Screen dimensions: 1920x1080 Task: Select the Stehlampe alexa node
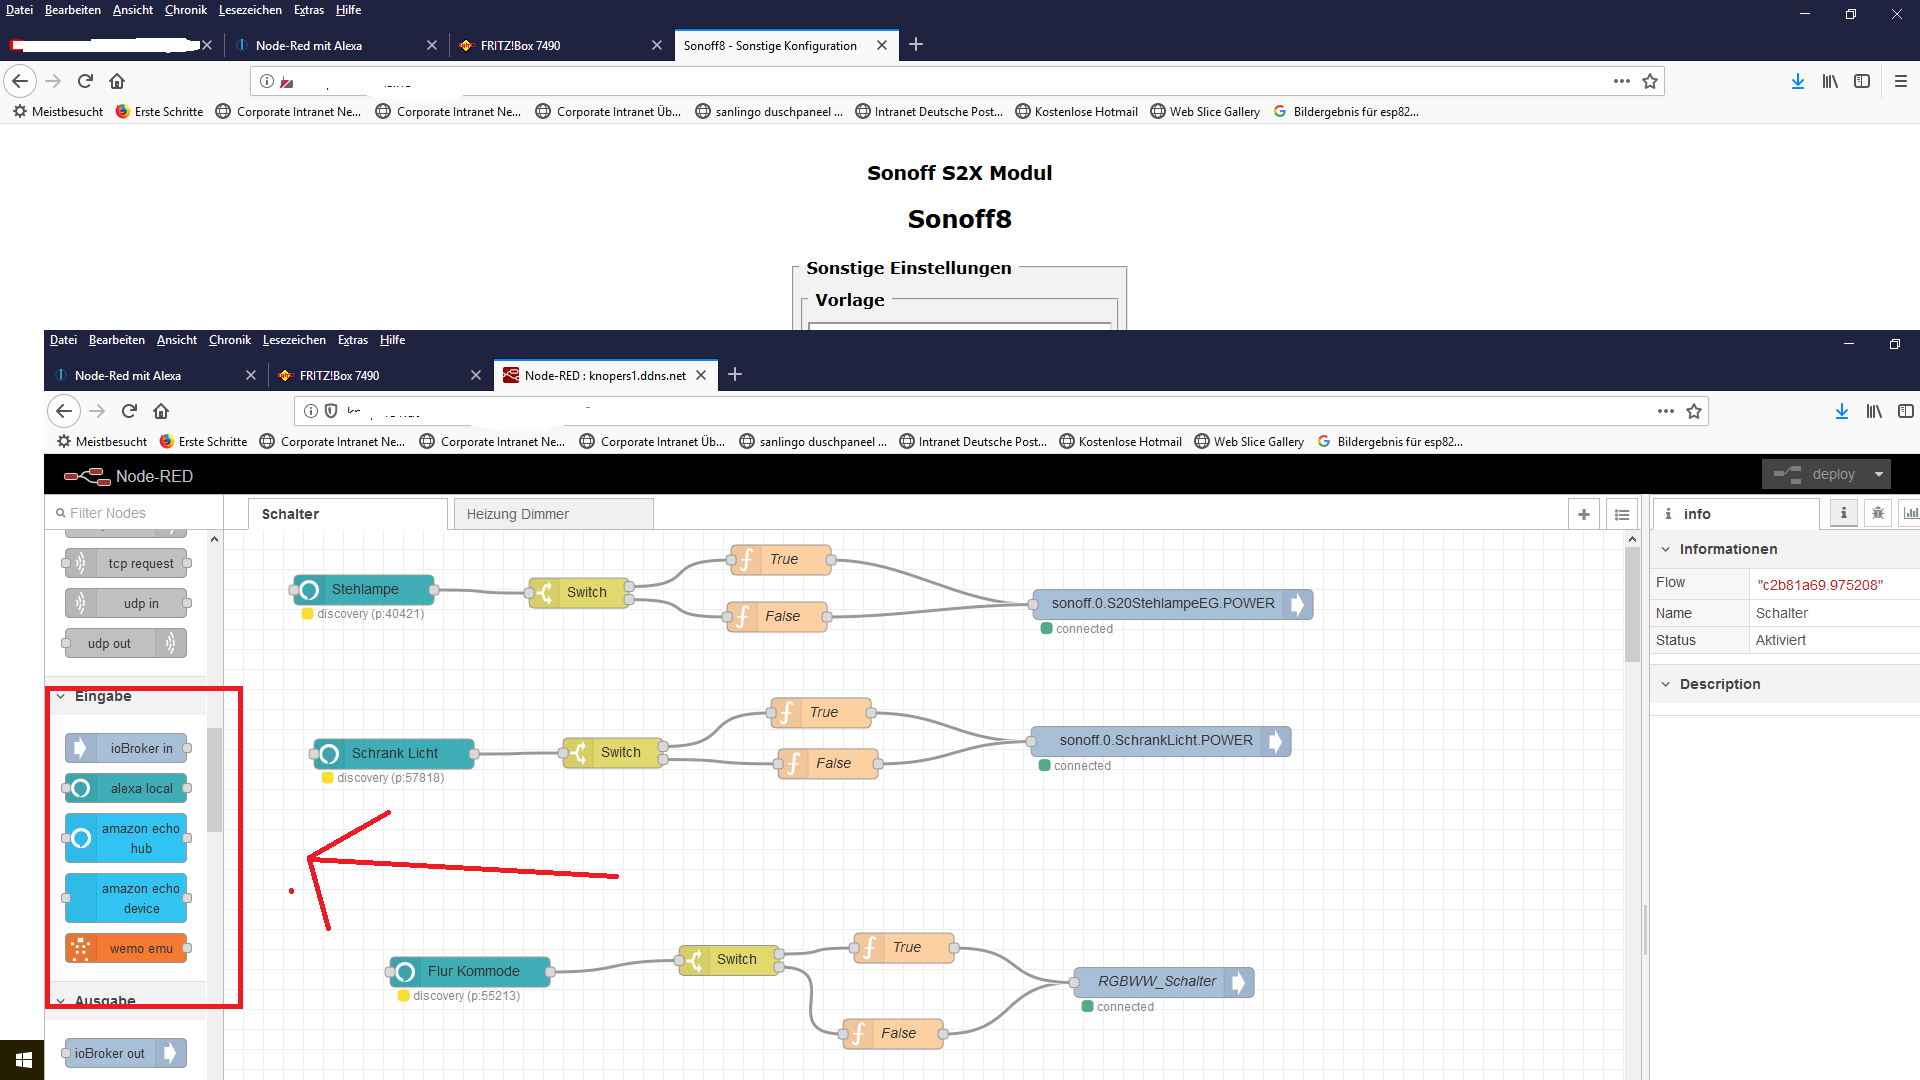click(364, 589)
